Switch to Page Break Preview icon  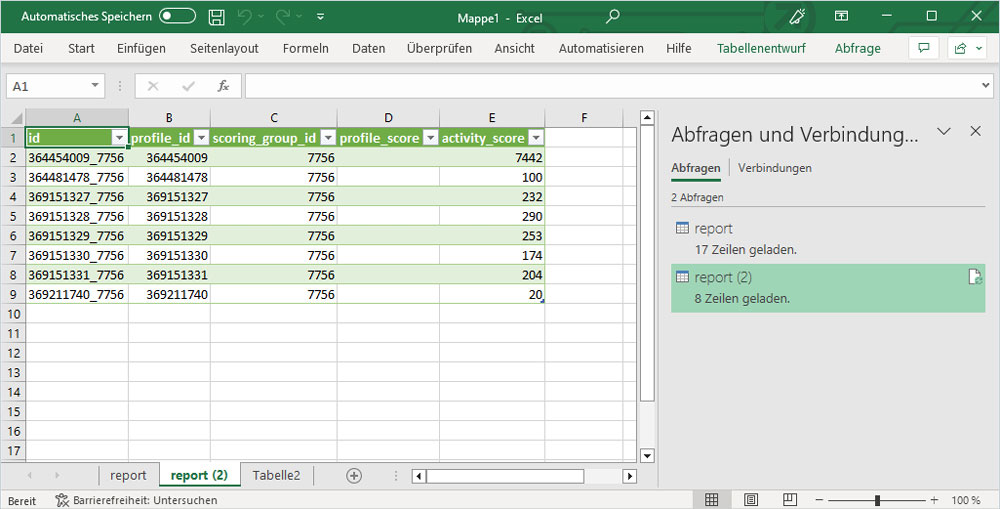tap(790, 500)
